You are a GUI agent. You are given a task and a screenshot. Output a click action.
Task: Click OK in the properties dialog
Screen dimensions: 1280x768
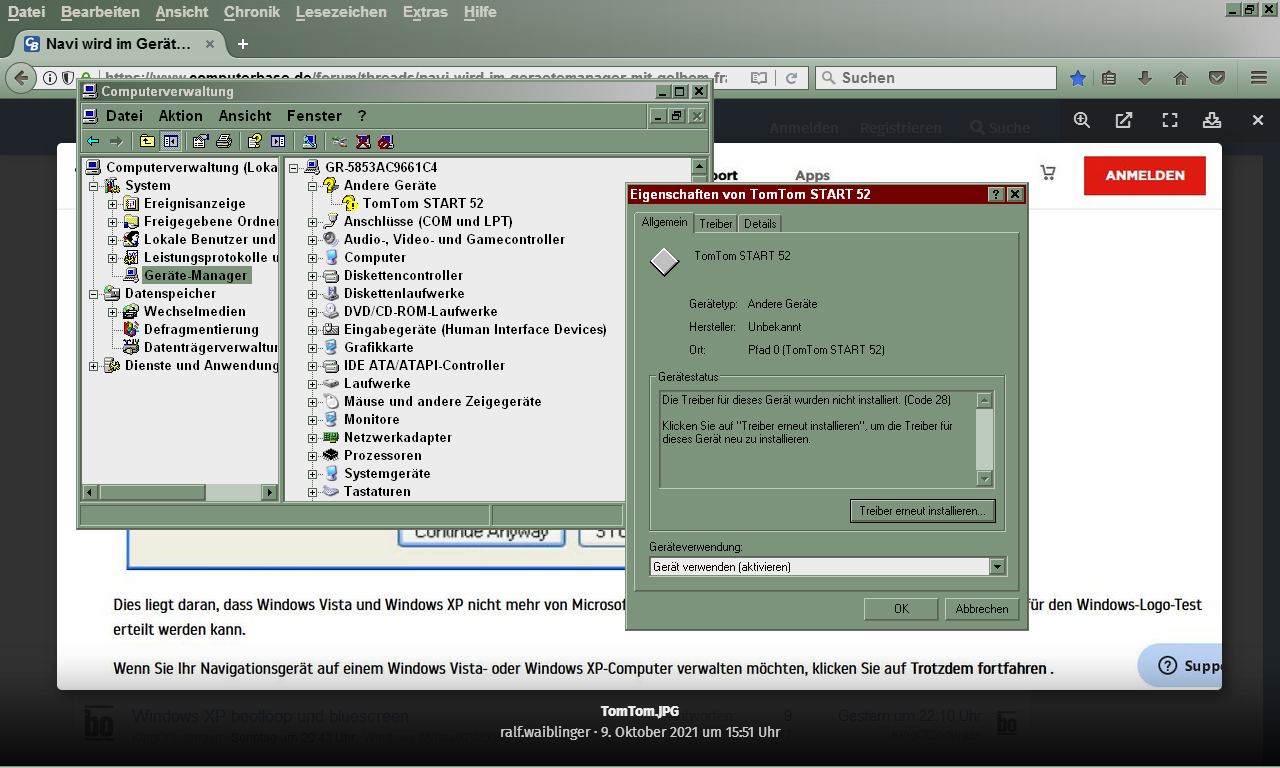click(901, 609)
